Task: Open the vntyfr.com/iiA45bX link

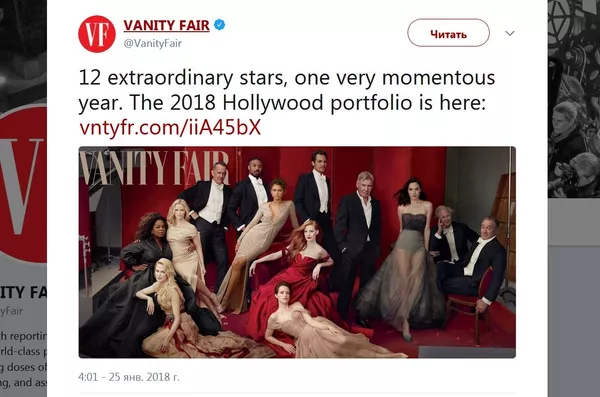Action: pos(170,127)
